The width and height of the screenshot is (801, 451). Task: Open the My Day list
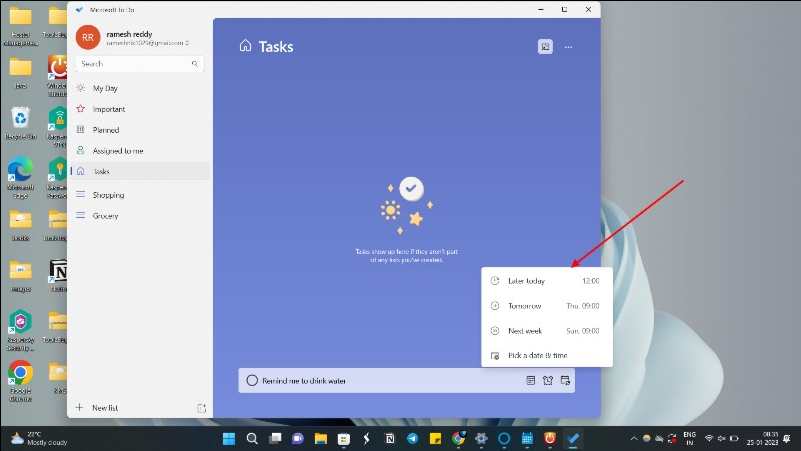(x=105, y=88)
